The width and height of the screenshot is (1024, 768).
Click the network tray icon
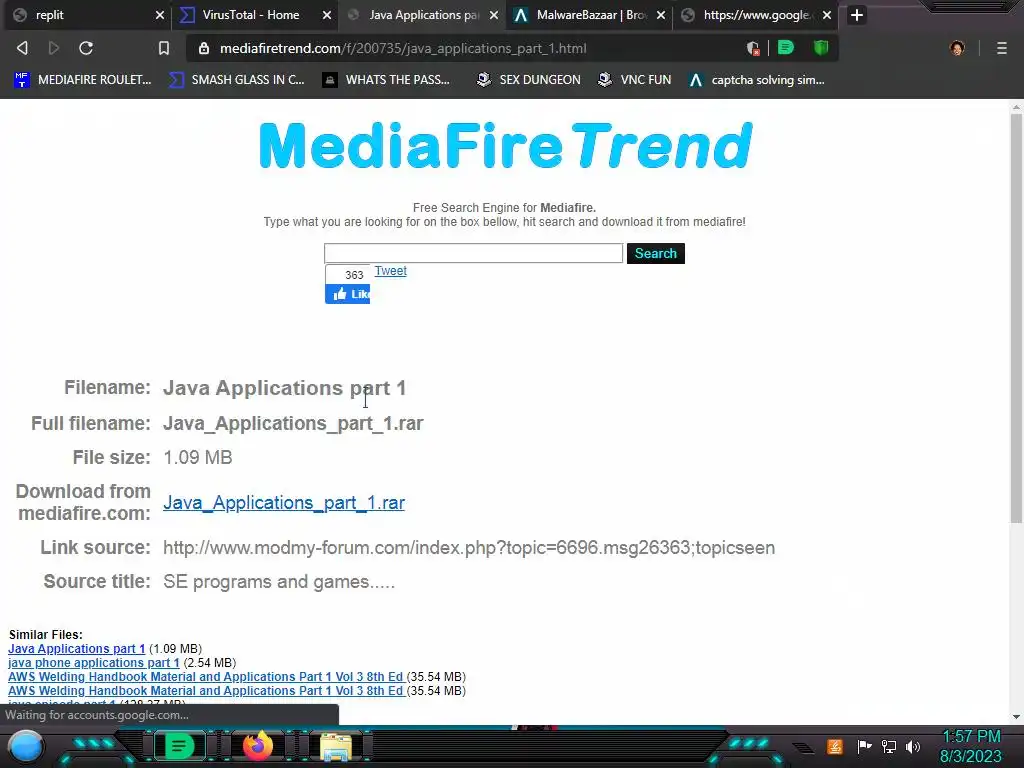[x=889, y=746]
